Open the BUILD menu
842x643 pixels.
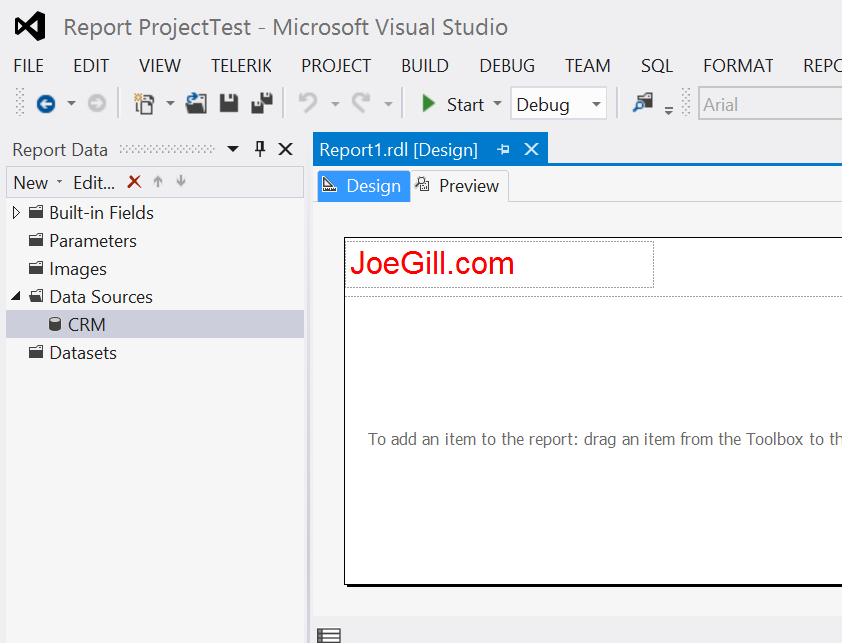[x=425, y=66]
